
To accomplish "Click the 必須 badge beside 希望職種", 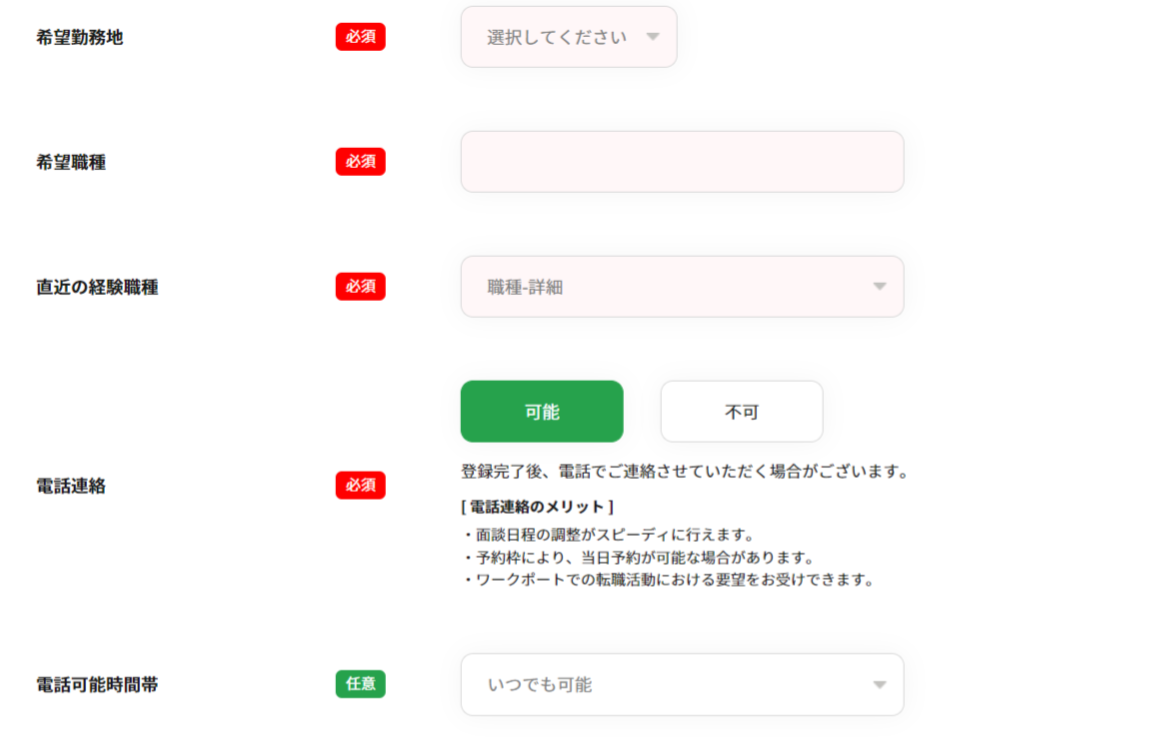I will (x=360, y=161).
